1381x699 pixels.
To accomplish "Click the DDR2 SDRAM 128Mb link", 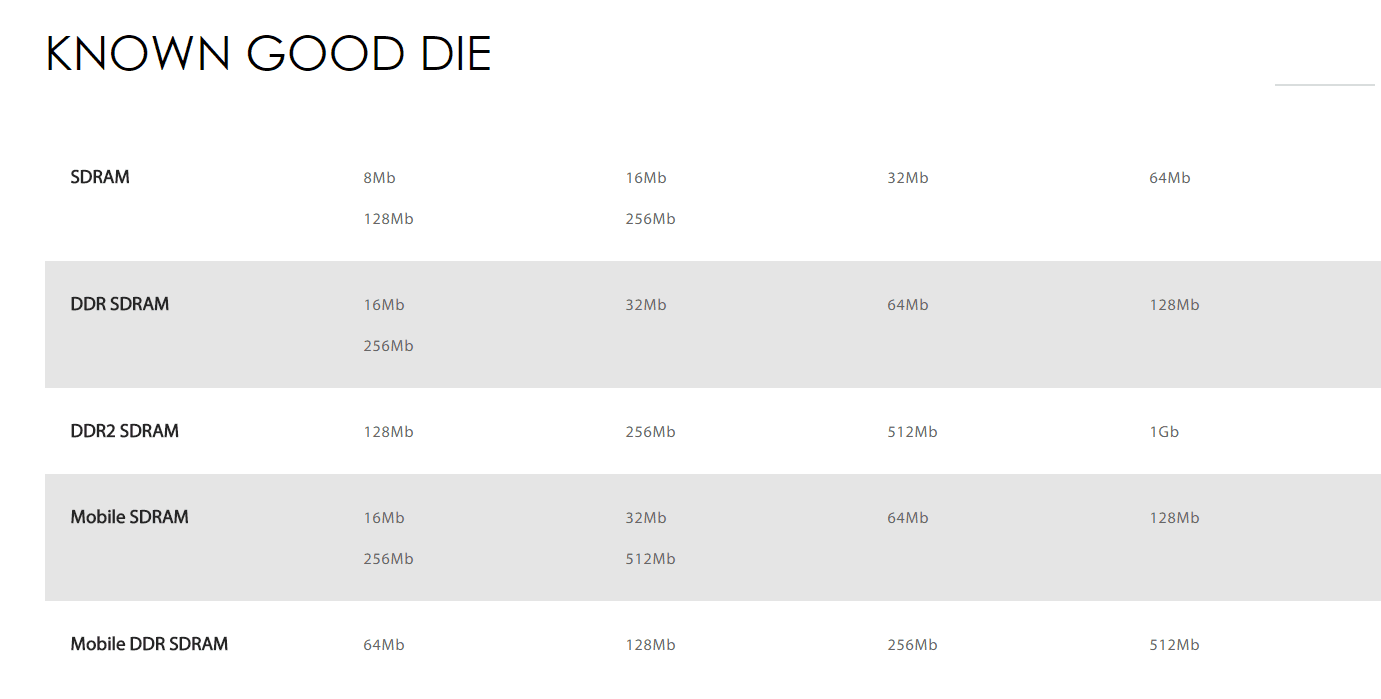I will pyautogui.click(x=388, y=432).
